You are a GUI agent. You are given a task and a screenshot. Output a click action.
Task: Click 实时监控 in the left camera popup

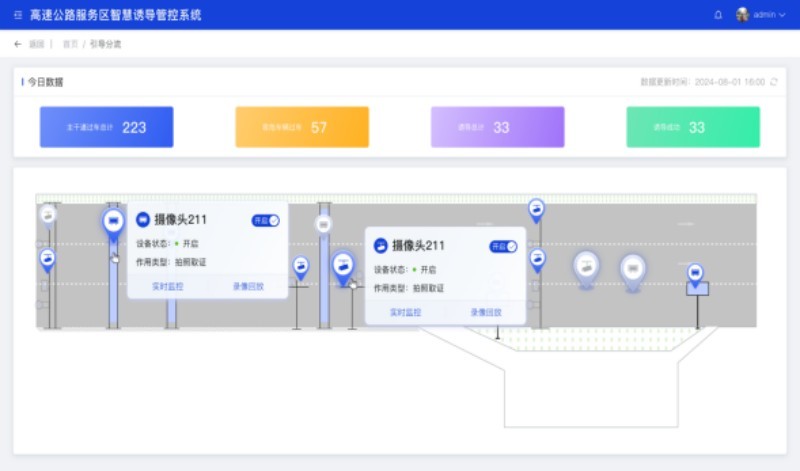(168, 286)
